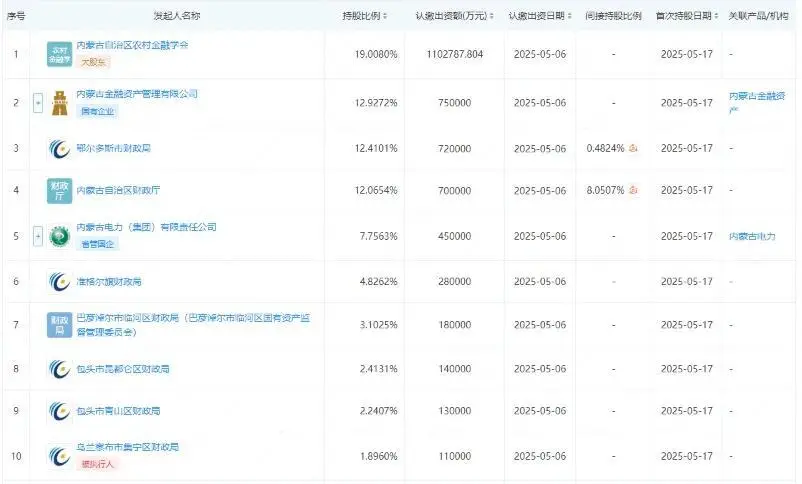Select the 2.4131% shareholding cell

(x=378, y=369)
